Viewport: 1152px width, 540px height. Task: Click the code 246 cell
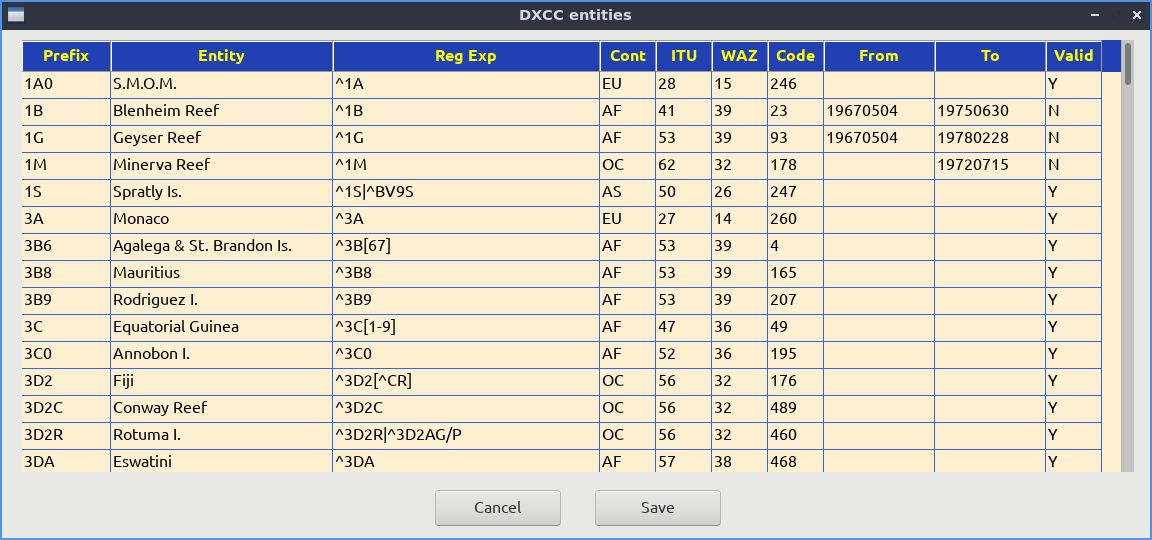[x=796, y=84]
